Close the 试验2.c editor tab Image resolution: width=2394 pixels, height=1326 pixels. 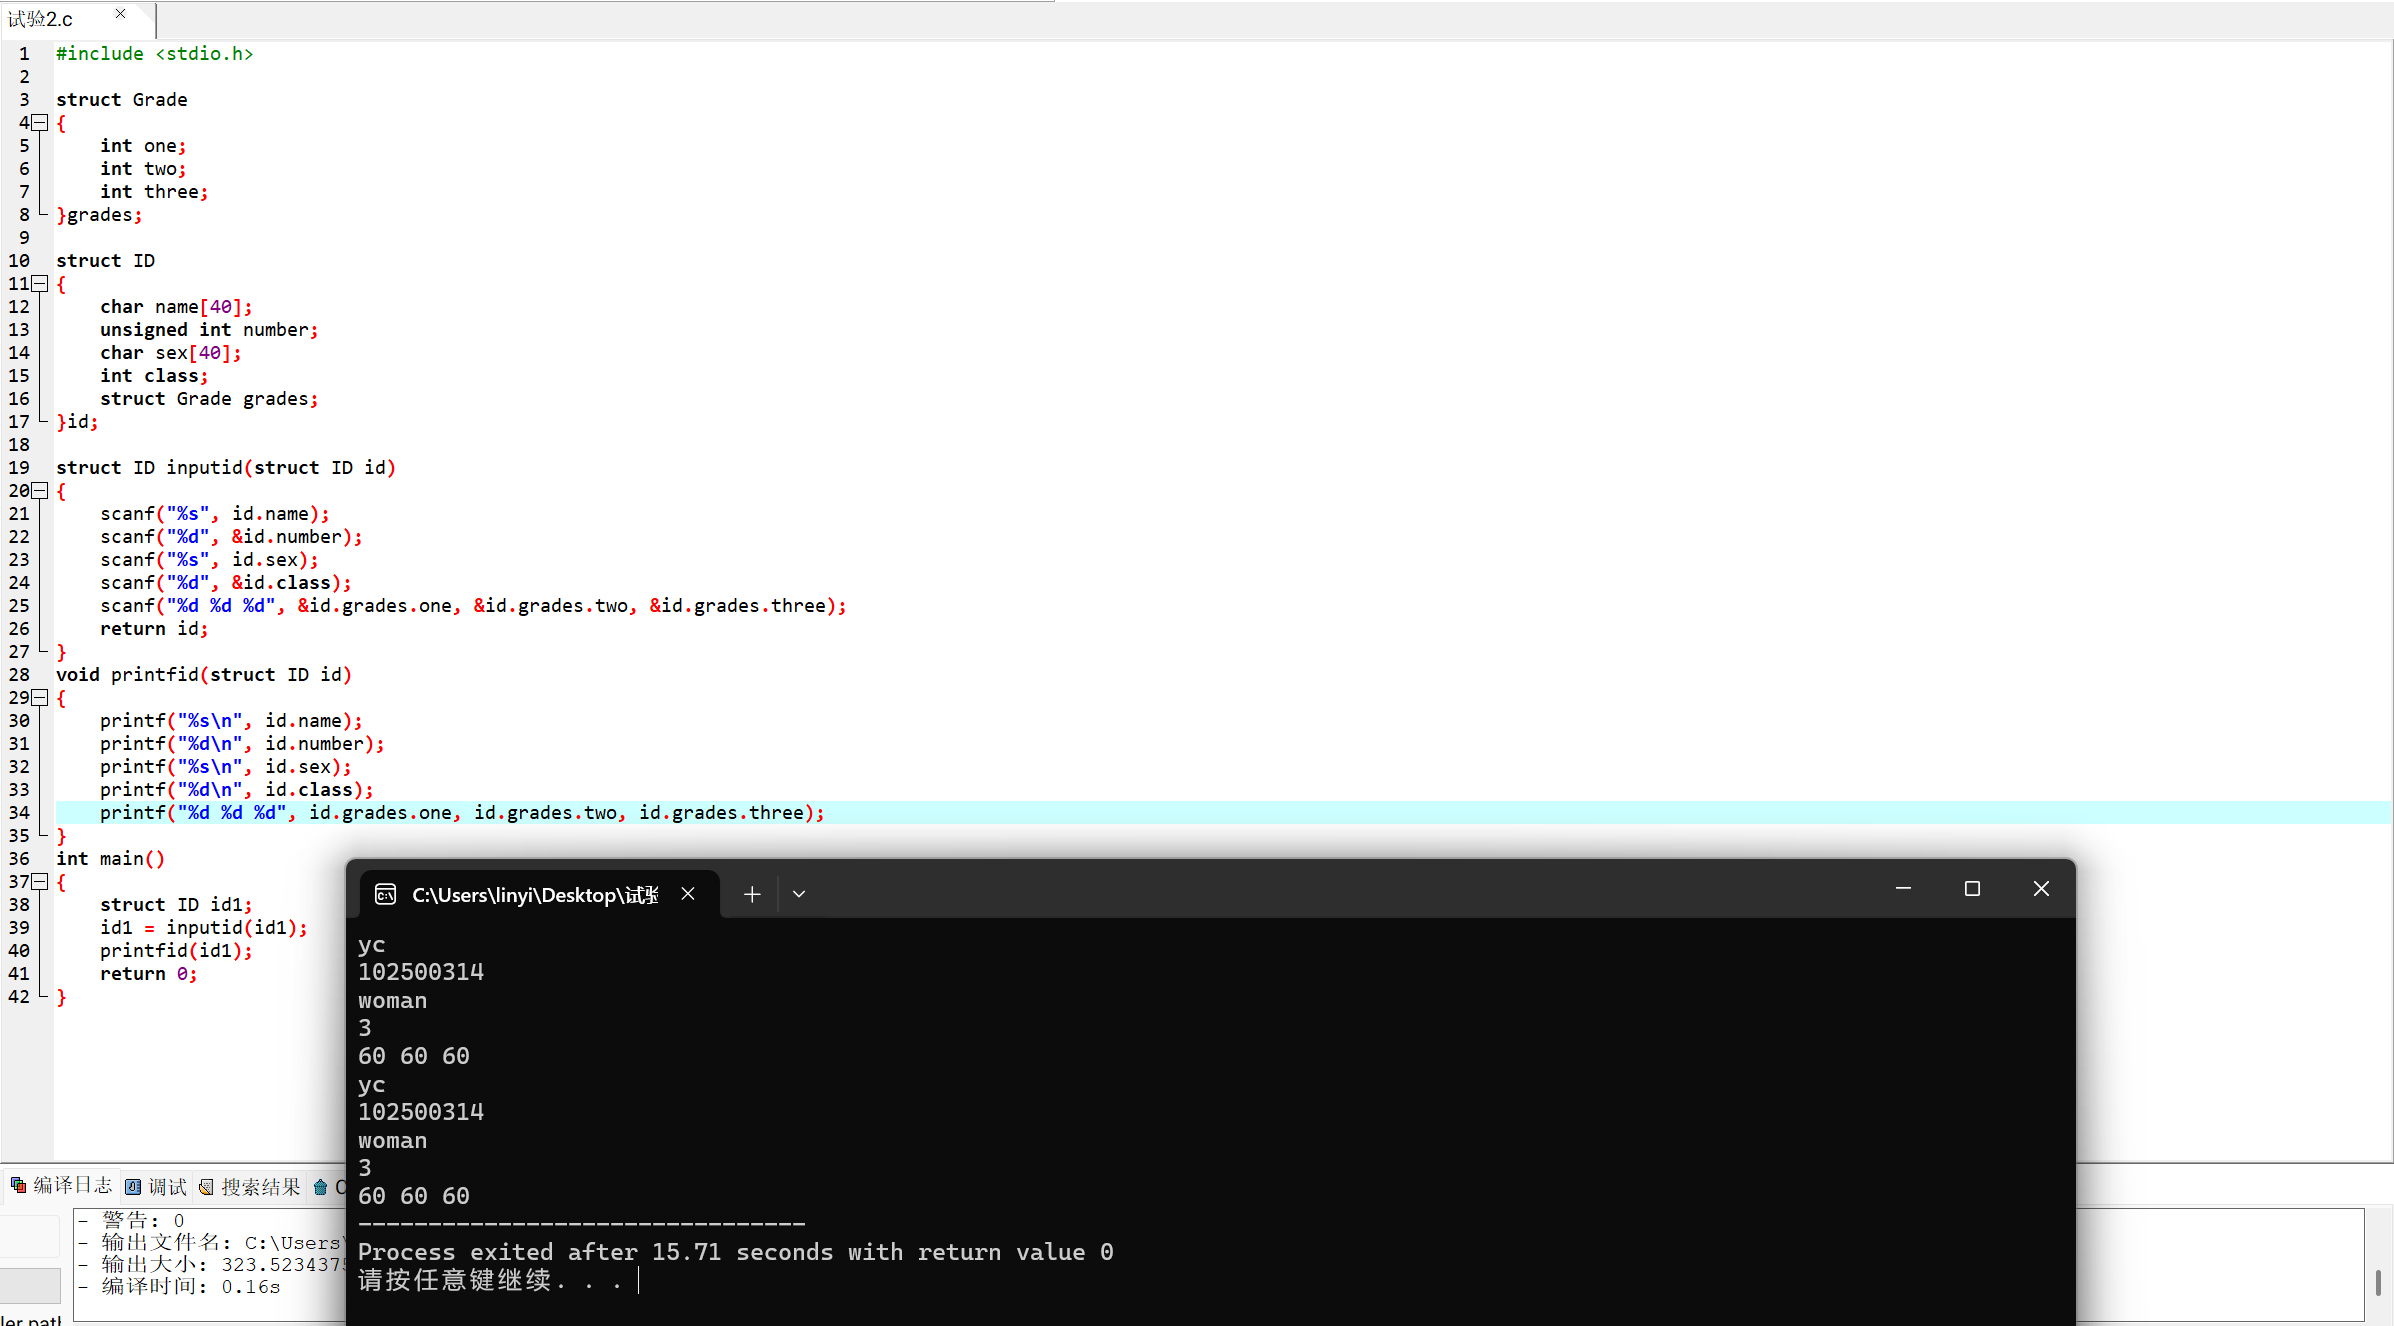pyautogui.click(x=120, y=14)
